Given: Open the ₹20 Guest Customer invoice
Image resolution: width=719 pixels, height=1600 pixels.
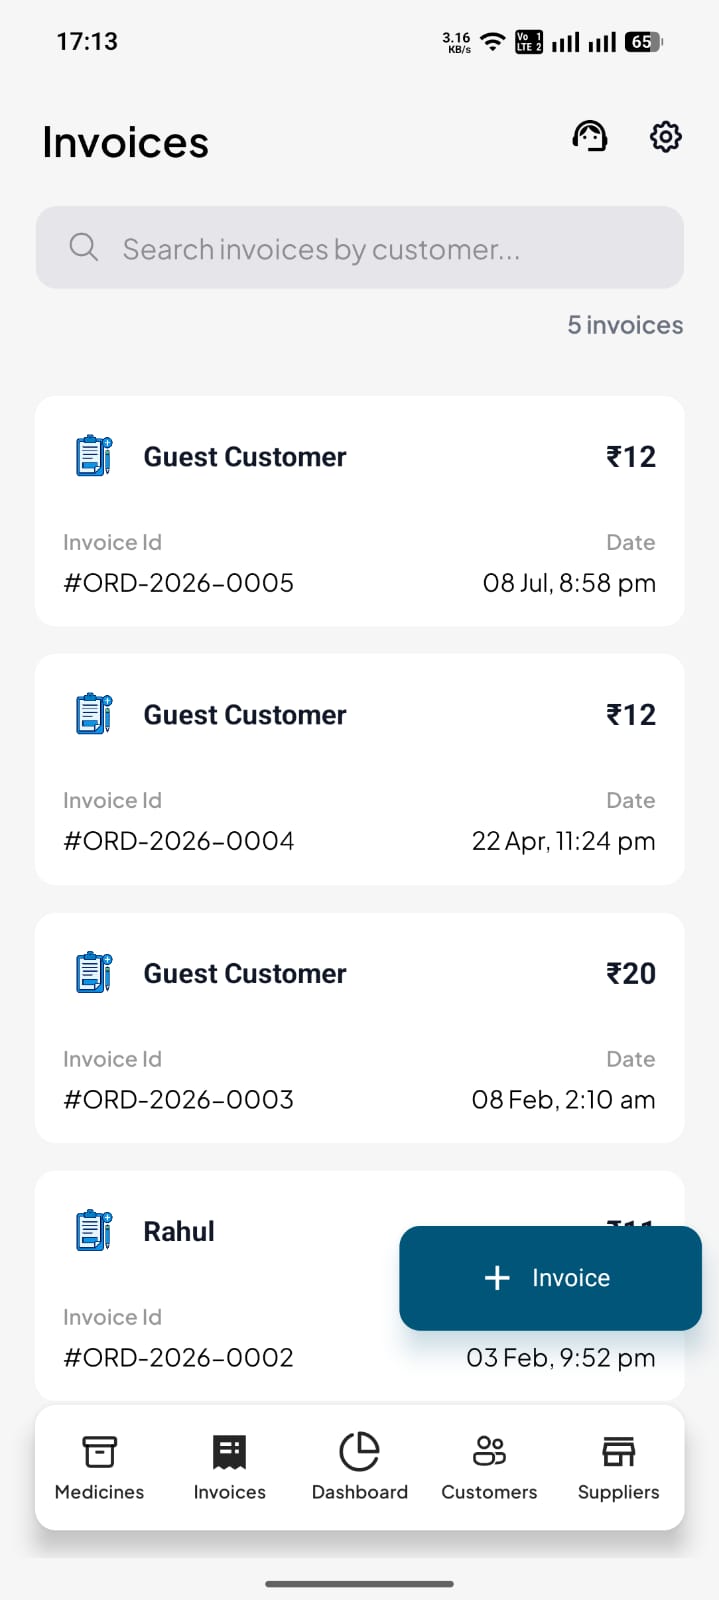Looking at the screenshot, I should (x=360, y=1028).
